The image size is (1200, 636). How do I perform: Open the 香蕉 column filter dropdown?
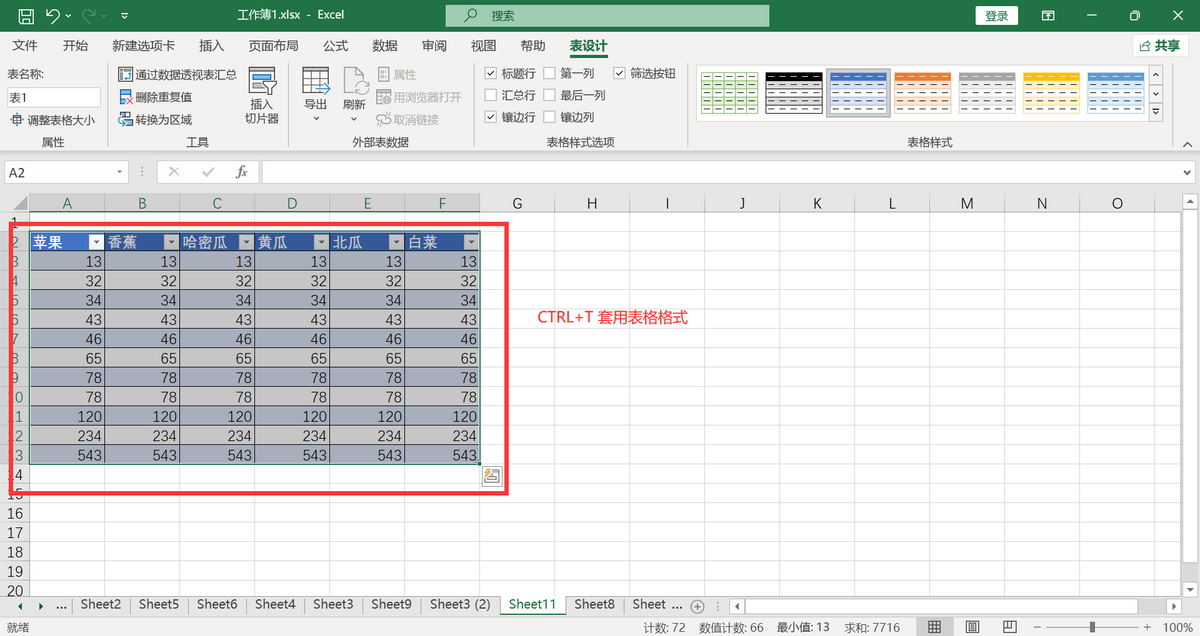[170, 242]
